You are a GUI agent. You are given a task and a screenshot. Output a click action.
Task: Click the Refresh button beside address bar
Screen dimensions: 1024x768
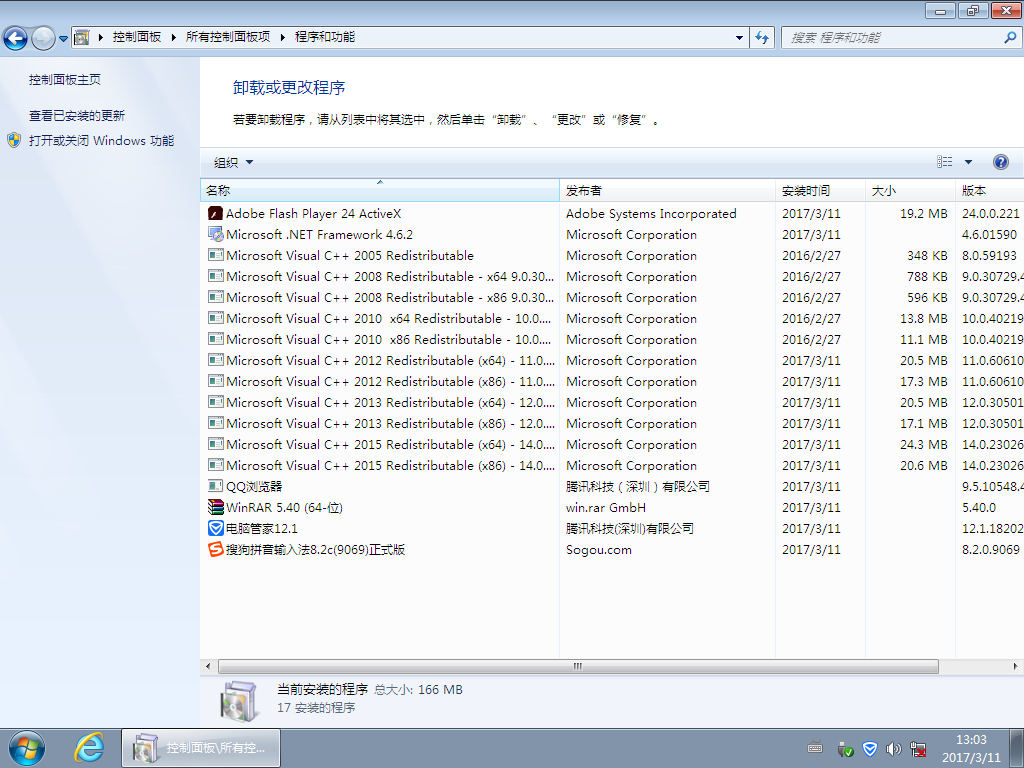tap(762, 37)
